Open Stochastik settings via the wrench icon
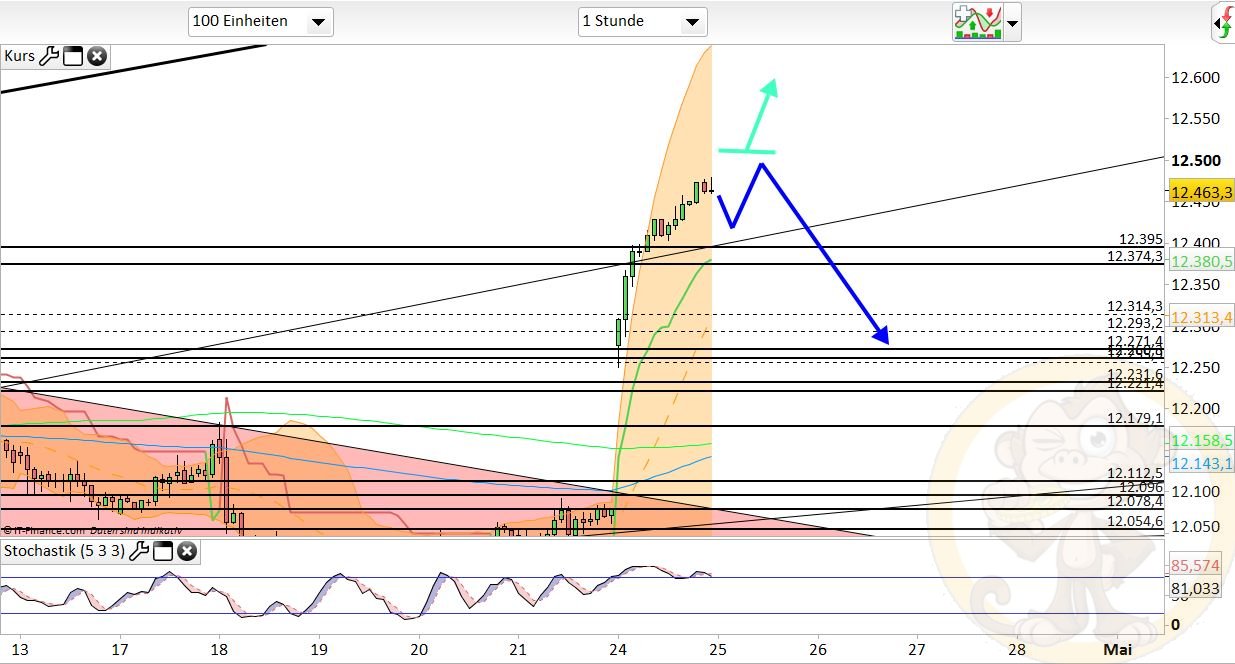 click(139, 551)
